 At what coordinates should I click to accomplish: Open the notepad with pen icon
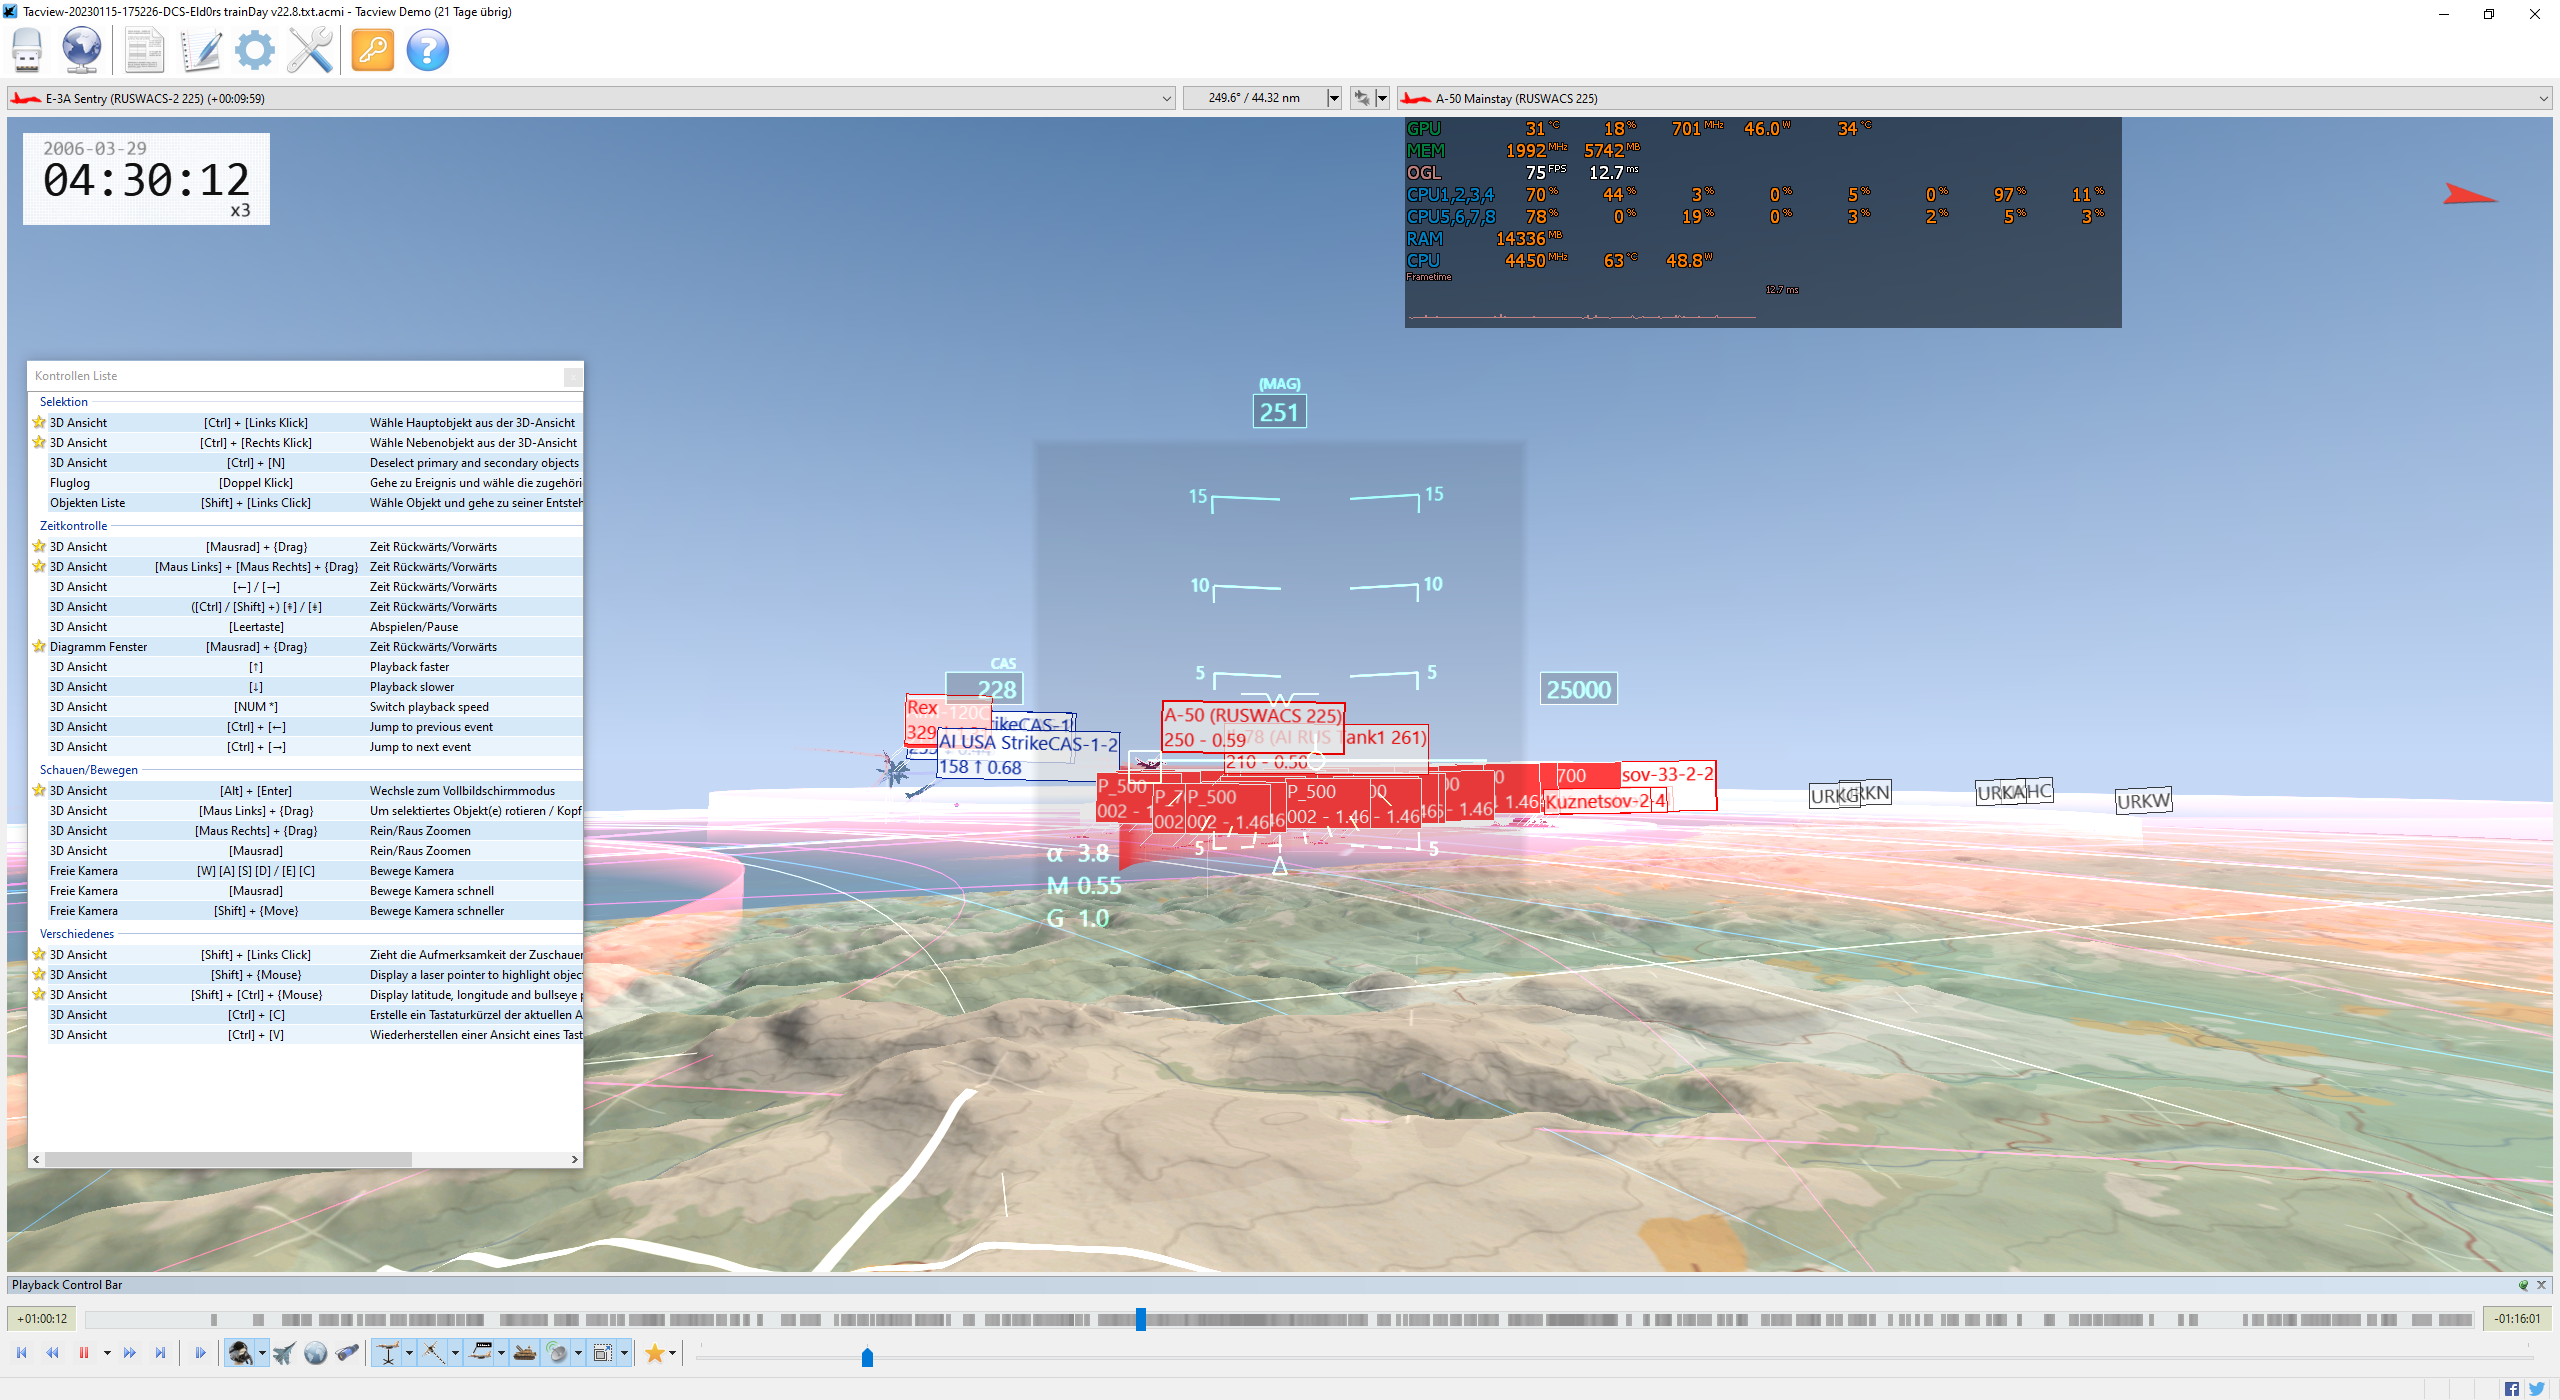200,49
